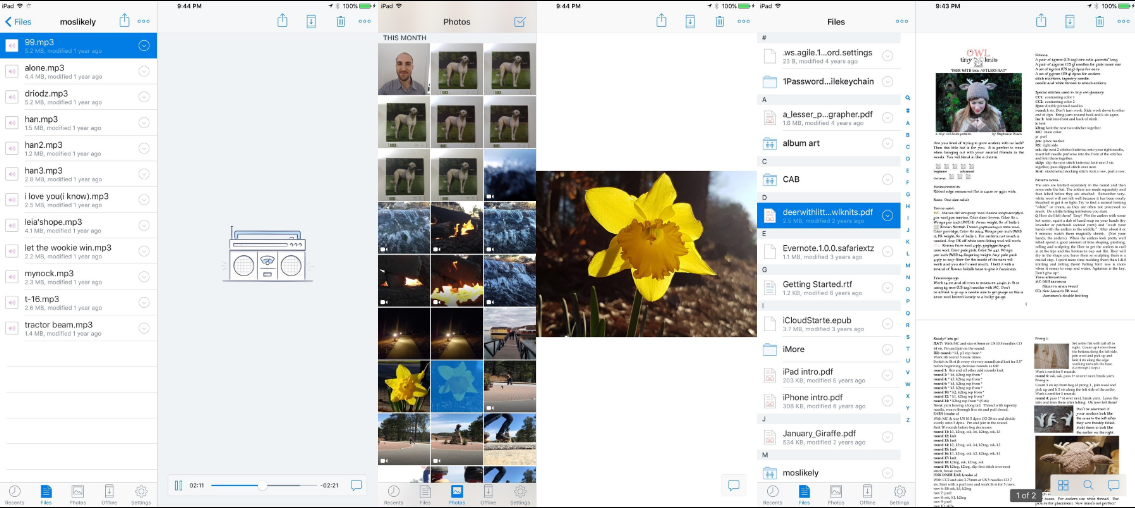Screen dimensions: 1135x508
Task: Expand options chevron for tractor beam.mp3
Action: 143,328
